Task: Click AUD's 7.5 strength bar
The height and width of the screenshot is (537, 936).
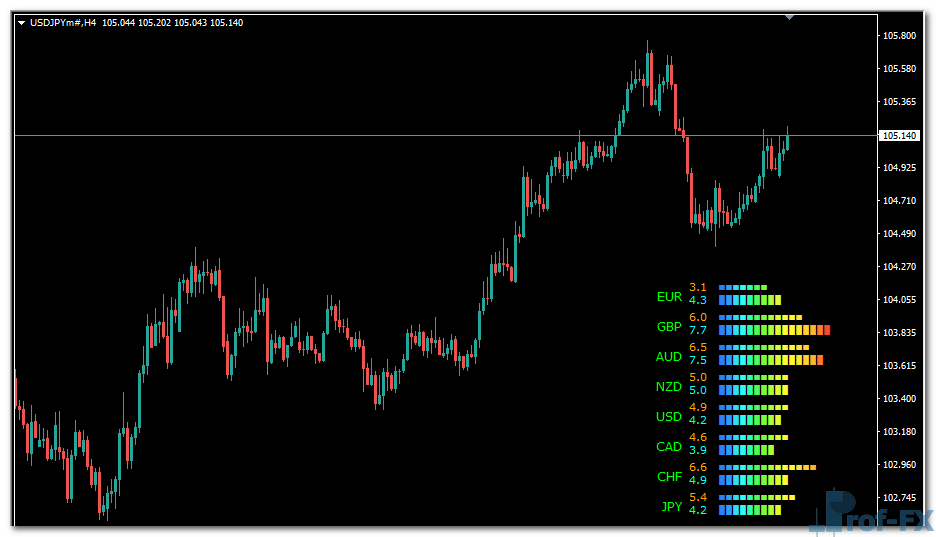Action: [x=771, y=360]
